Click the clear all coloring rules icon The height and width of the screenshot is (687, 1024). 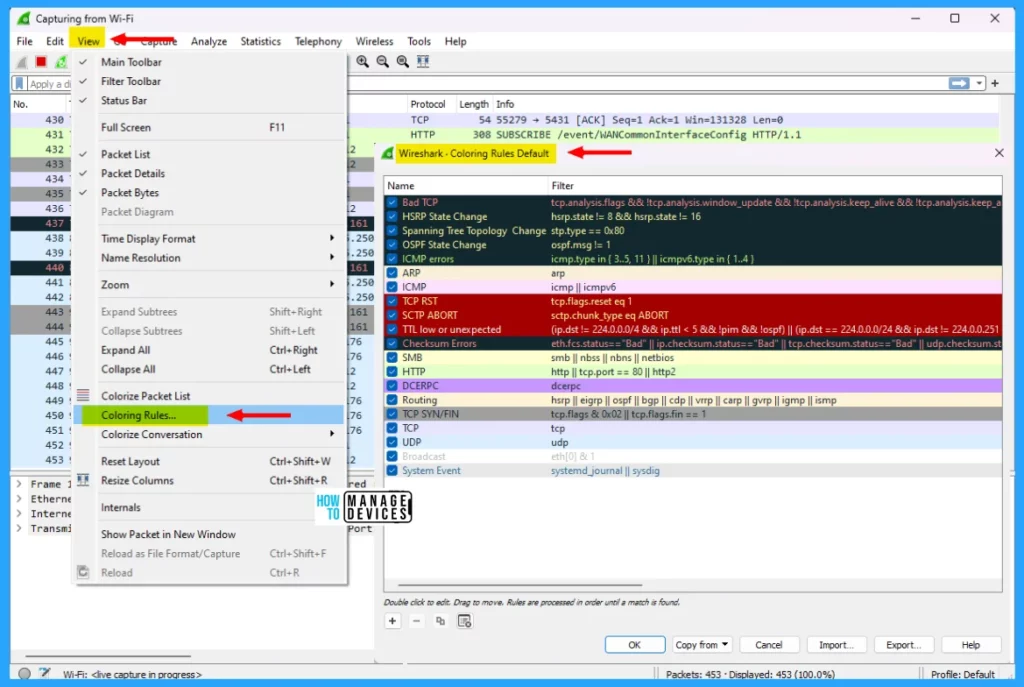(x=464, y=621)
